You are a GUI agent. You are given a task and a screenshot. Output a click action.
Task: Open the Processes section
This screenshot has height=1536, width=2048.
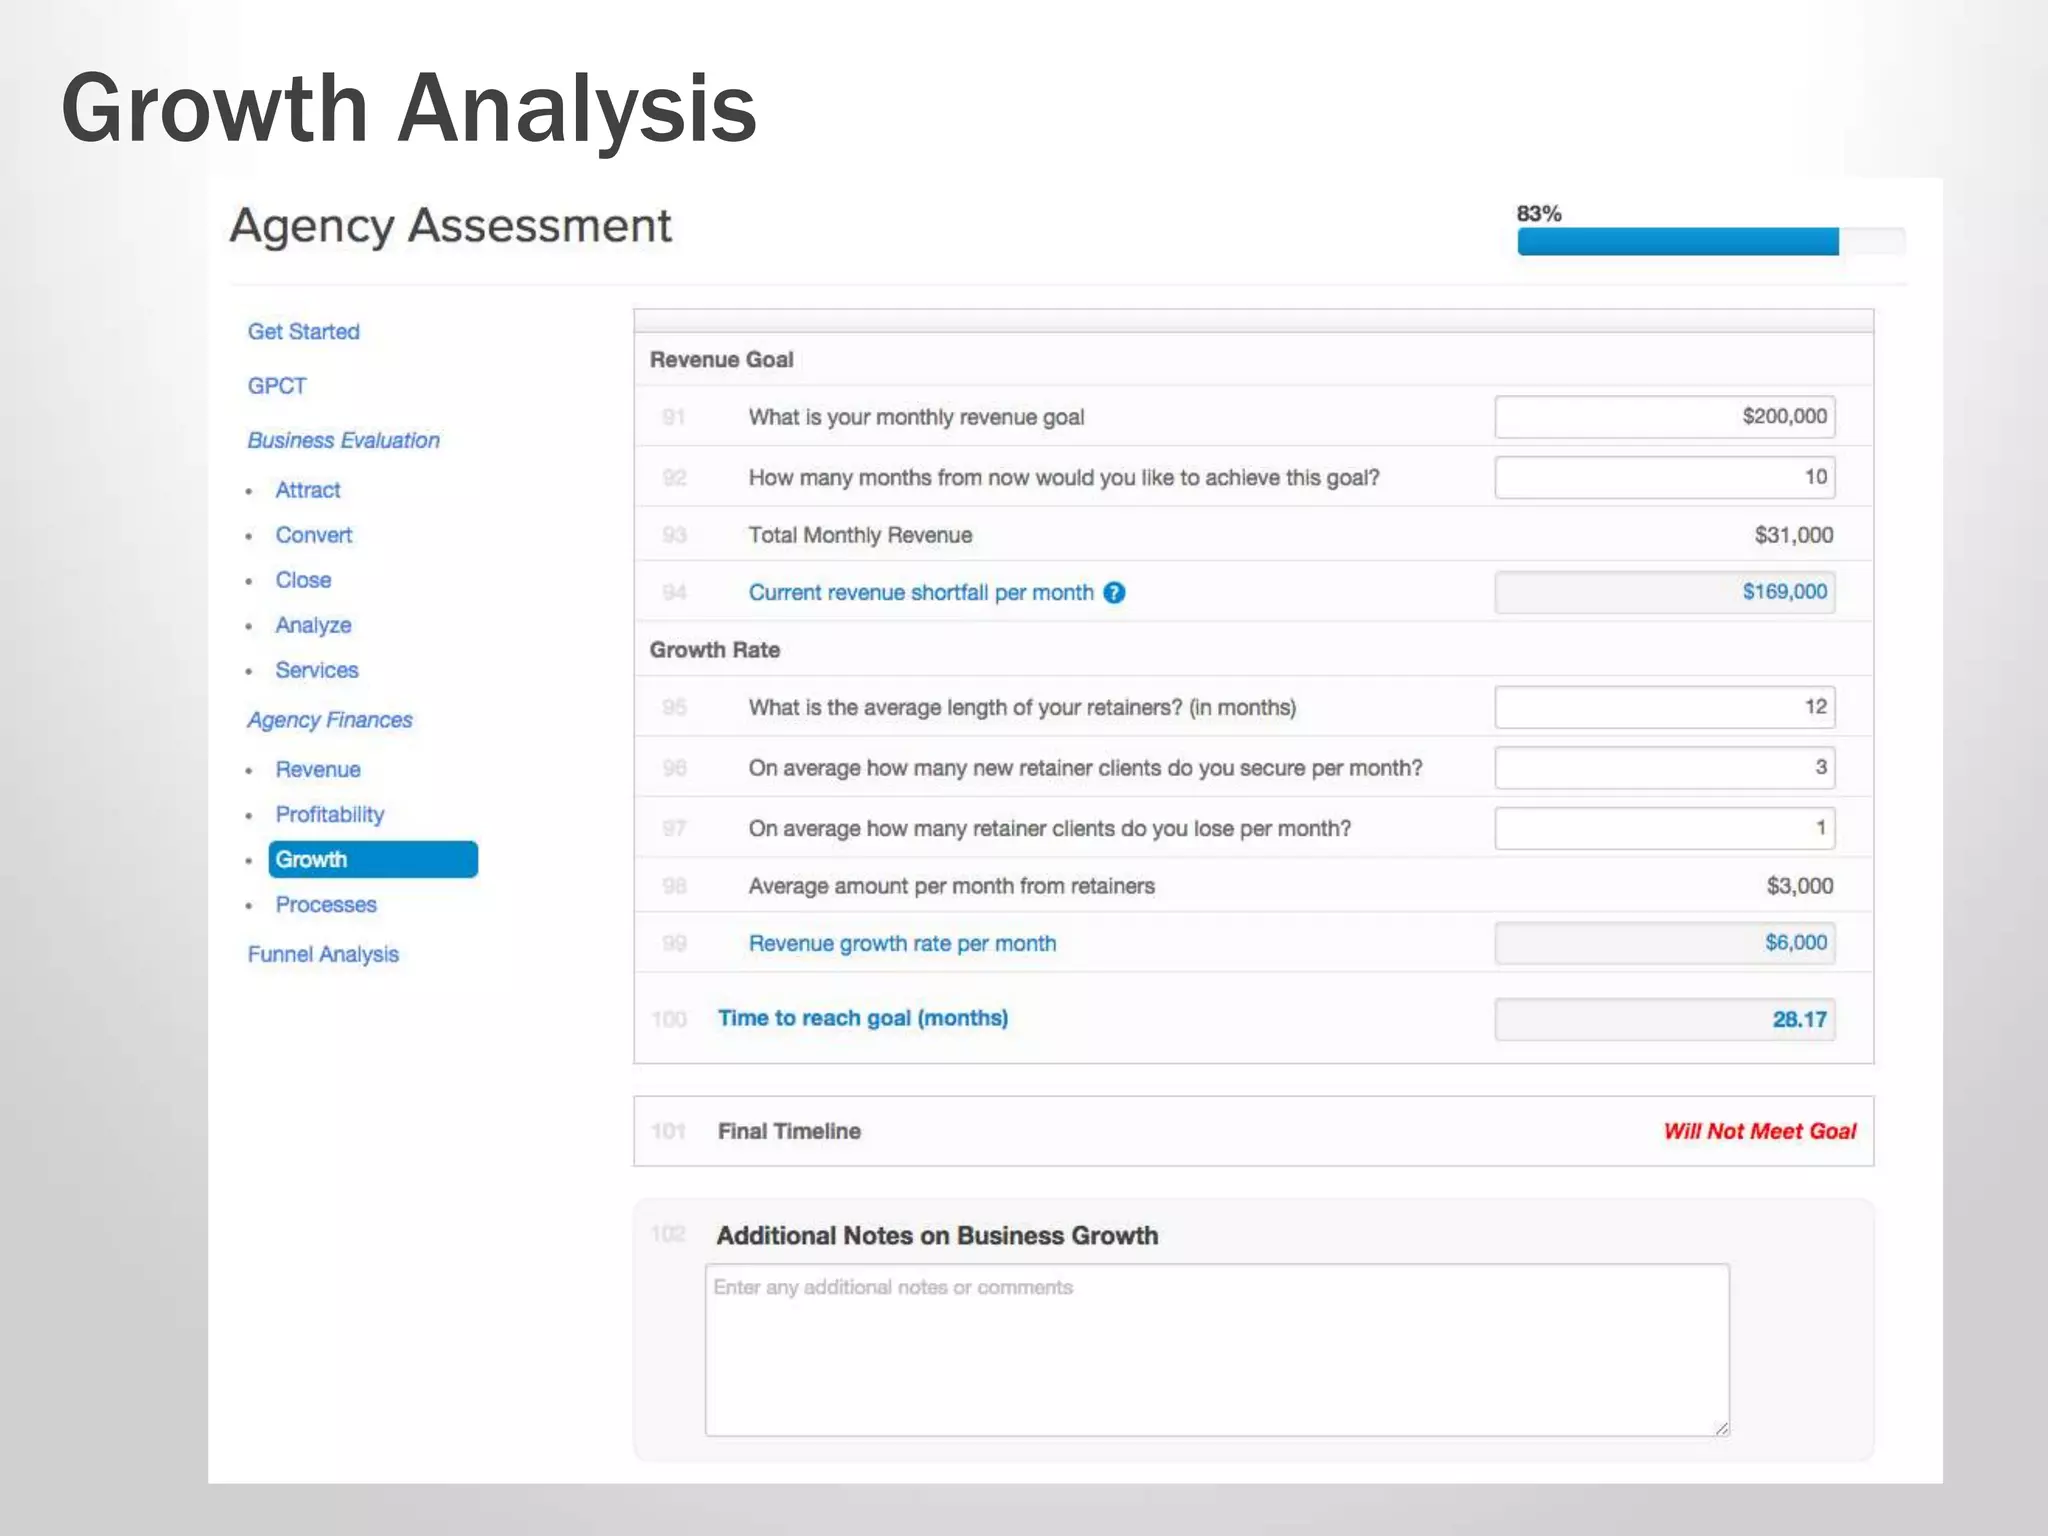coord(326,905)
